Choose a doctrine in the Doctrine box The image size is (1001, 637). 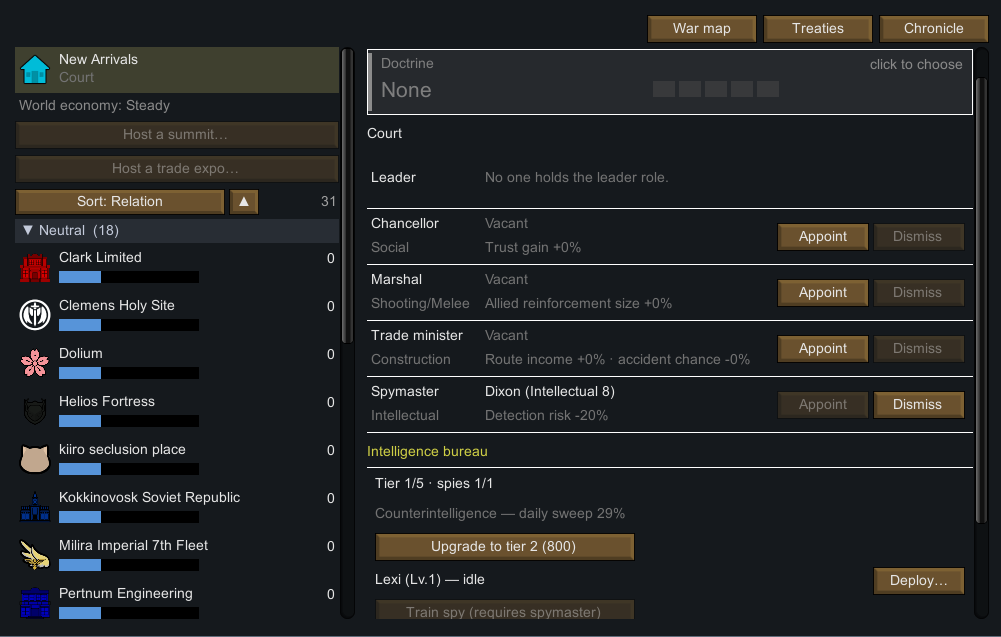click(670, 82)
